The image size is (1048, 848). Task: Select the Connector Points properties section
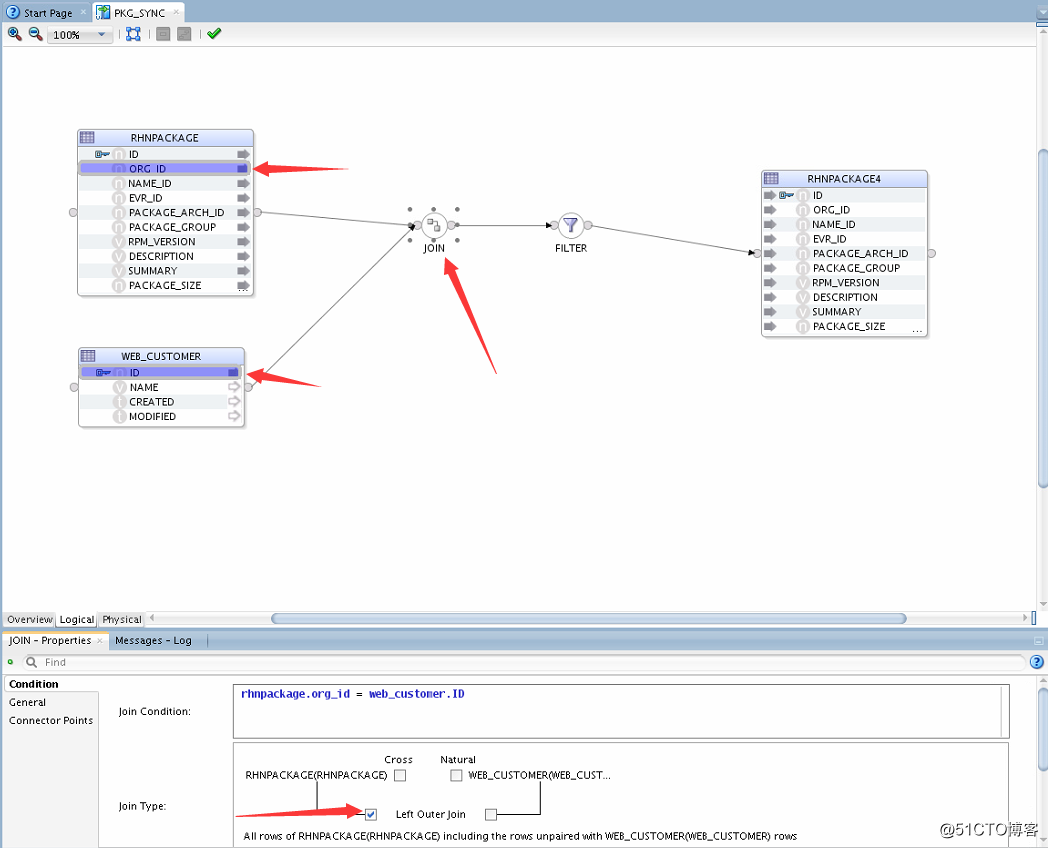[51, 720]
